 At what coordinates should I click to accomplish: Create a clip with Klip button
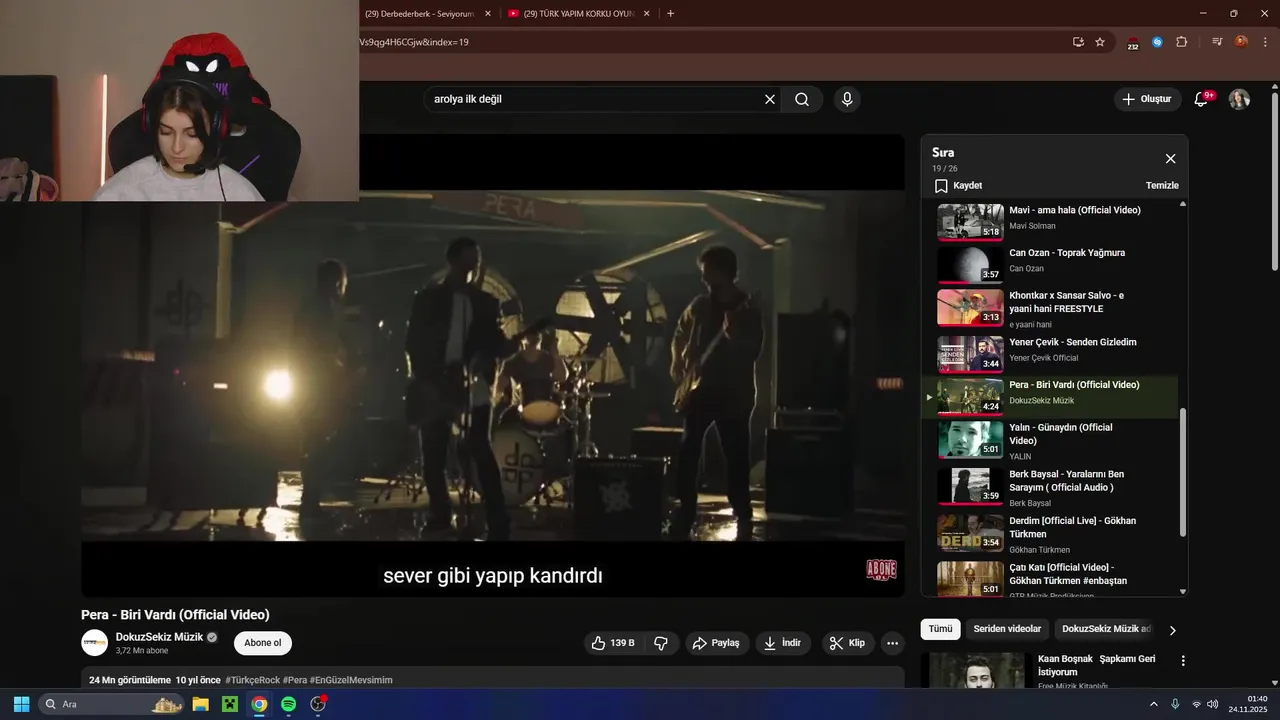(848, 643)
